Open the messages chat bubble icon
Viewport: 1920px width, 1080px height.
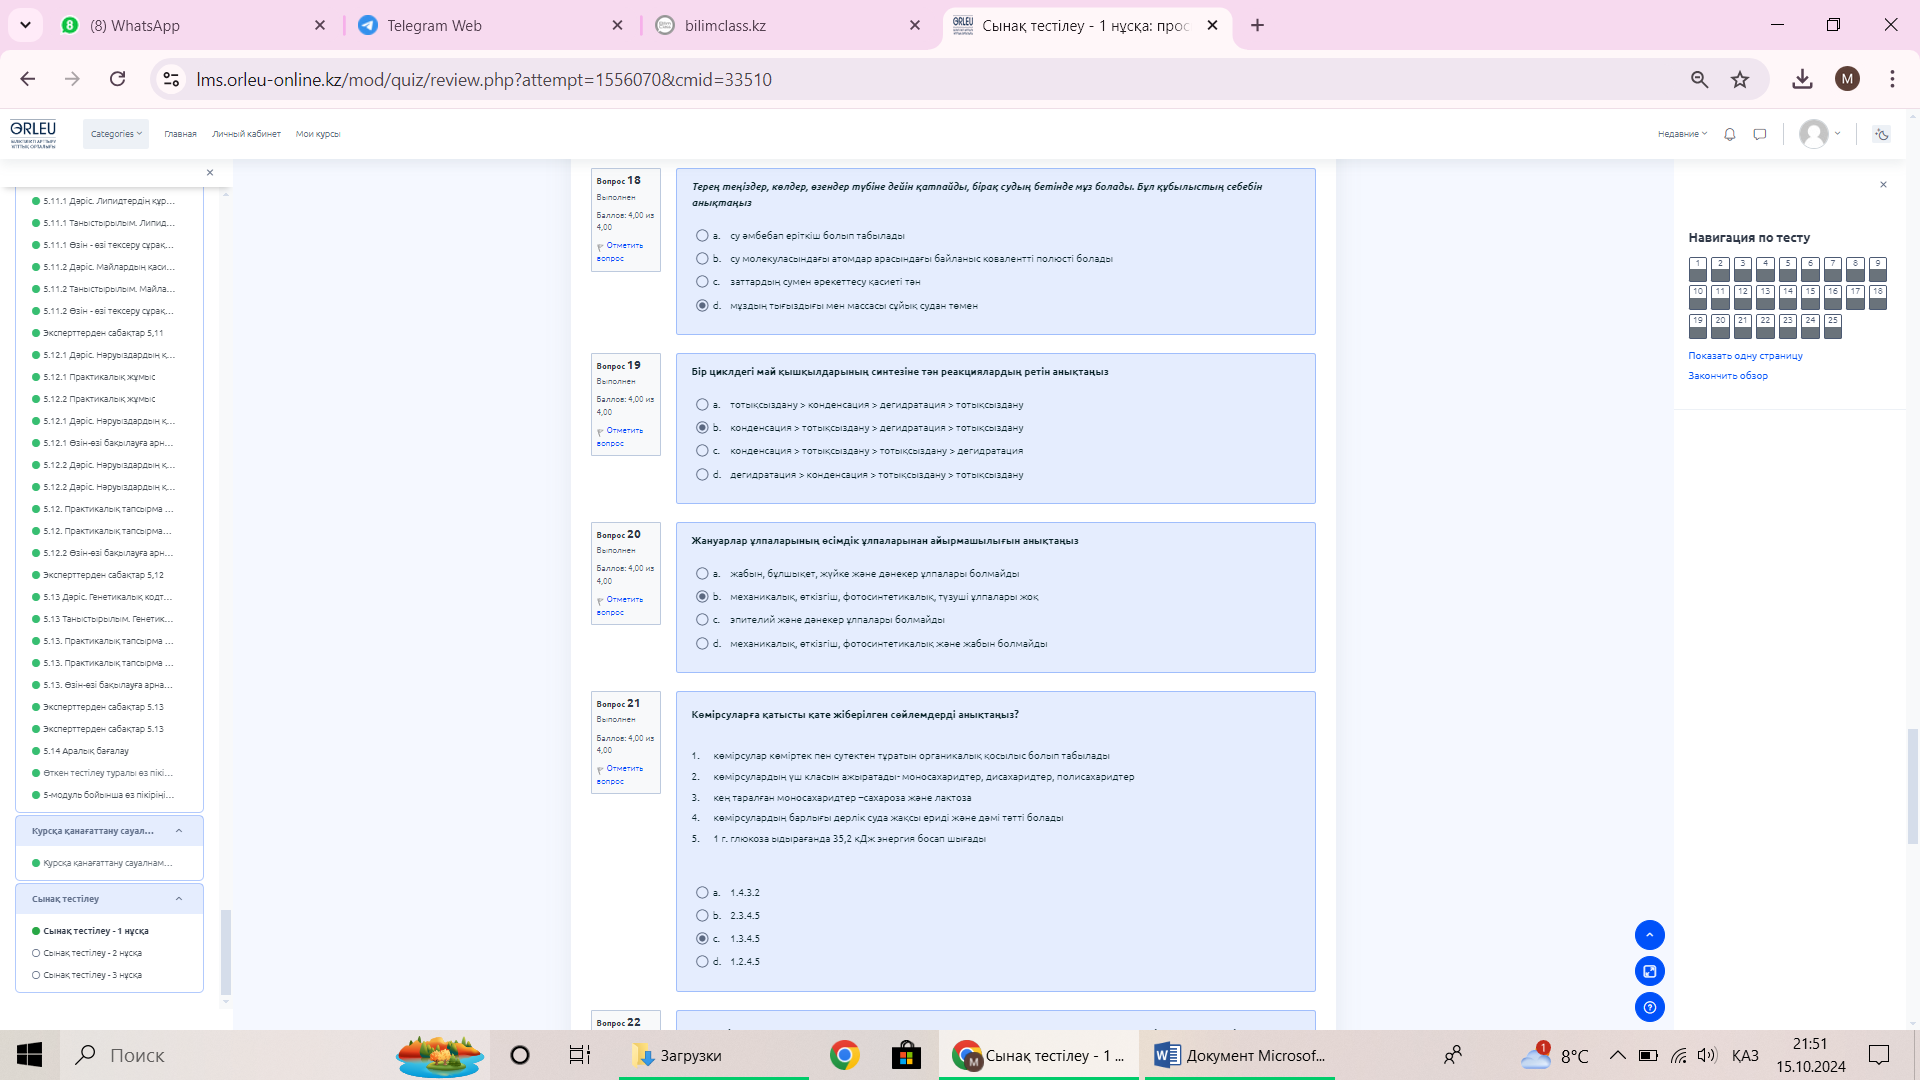click(1760, 134)
